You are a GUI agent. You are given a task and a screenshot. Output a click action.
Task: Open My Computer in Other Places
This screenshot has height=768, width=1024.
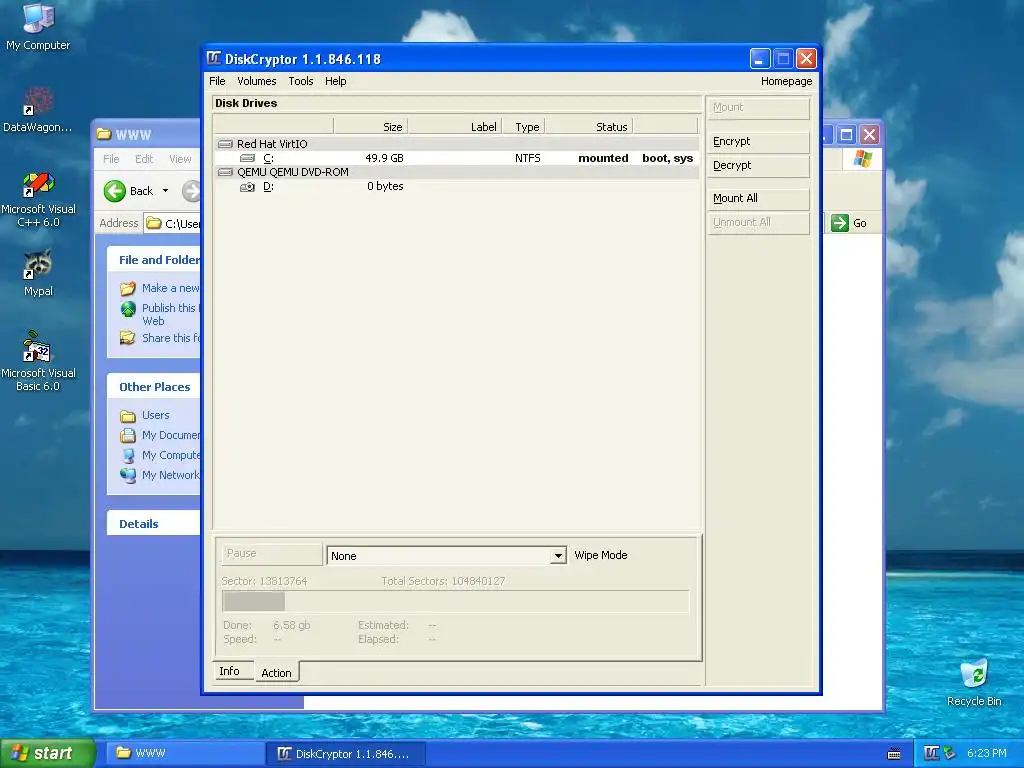pyautogui.click(x=161, y=455)
